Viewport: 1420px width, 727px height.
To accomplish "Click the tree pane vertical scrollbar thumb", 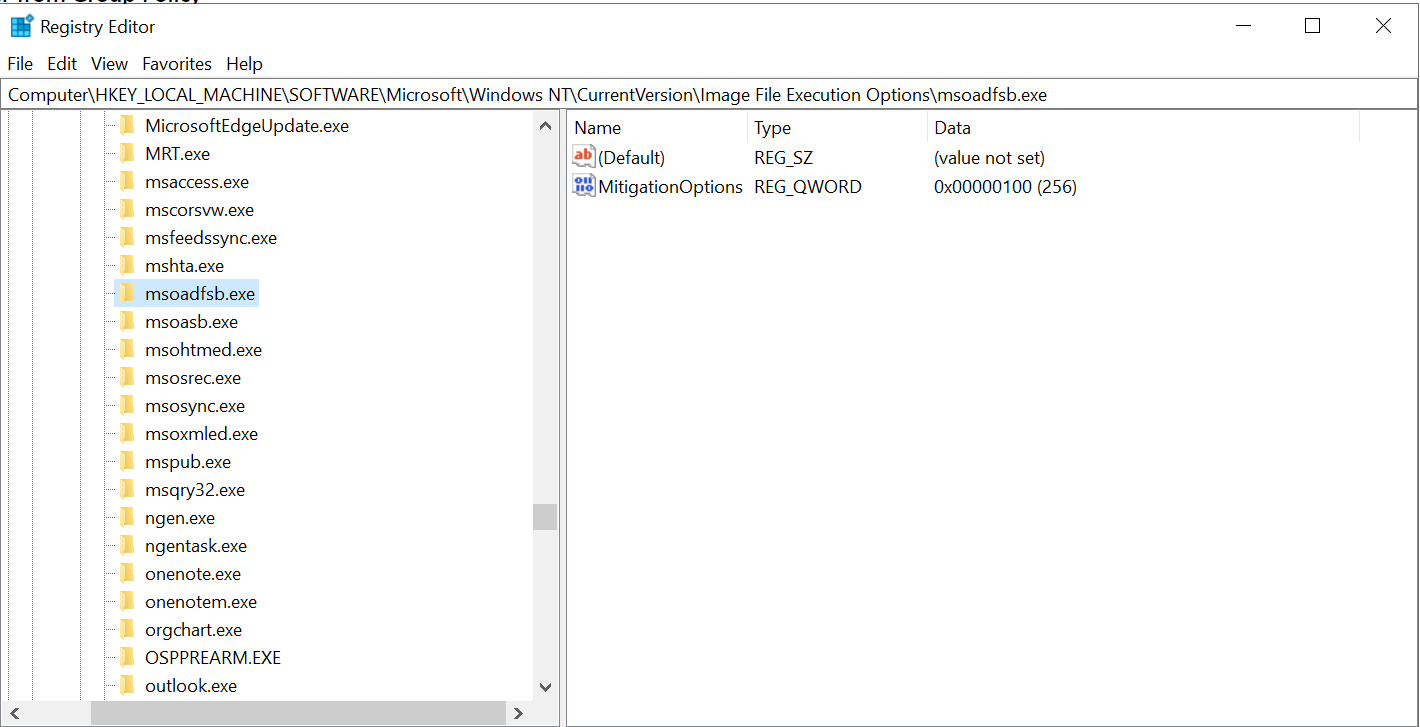I will click(545, 517).
